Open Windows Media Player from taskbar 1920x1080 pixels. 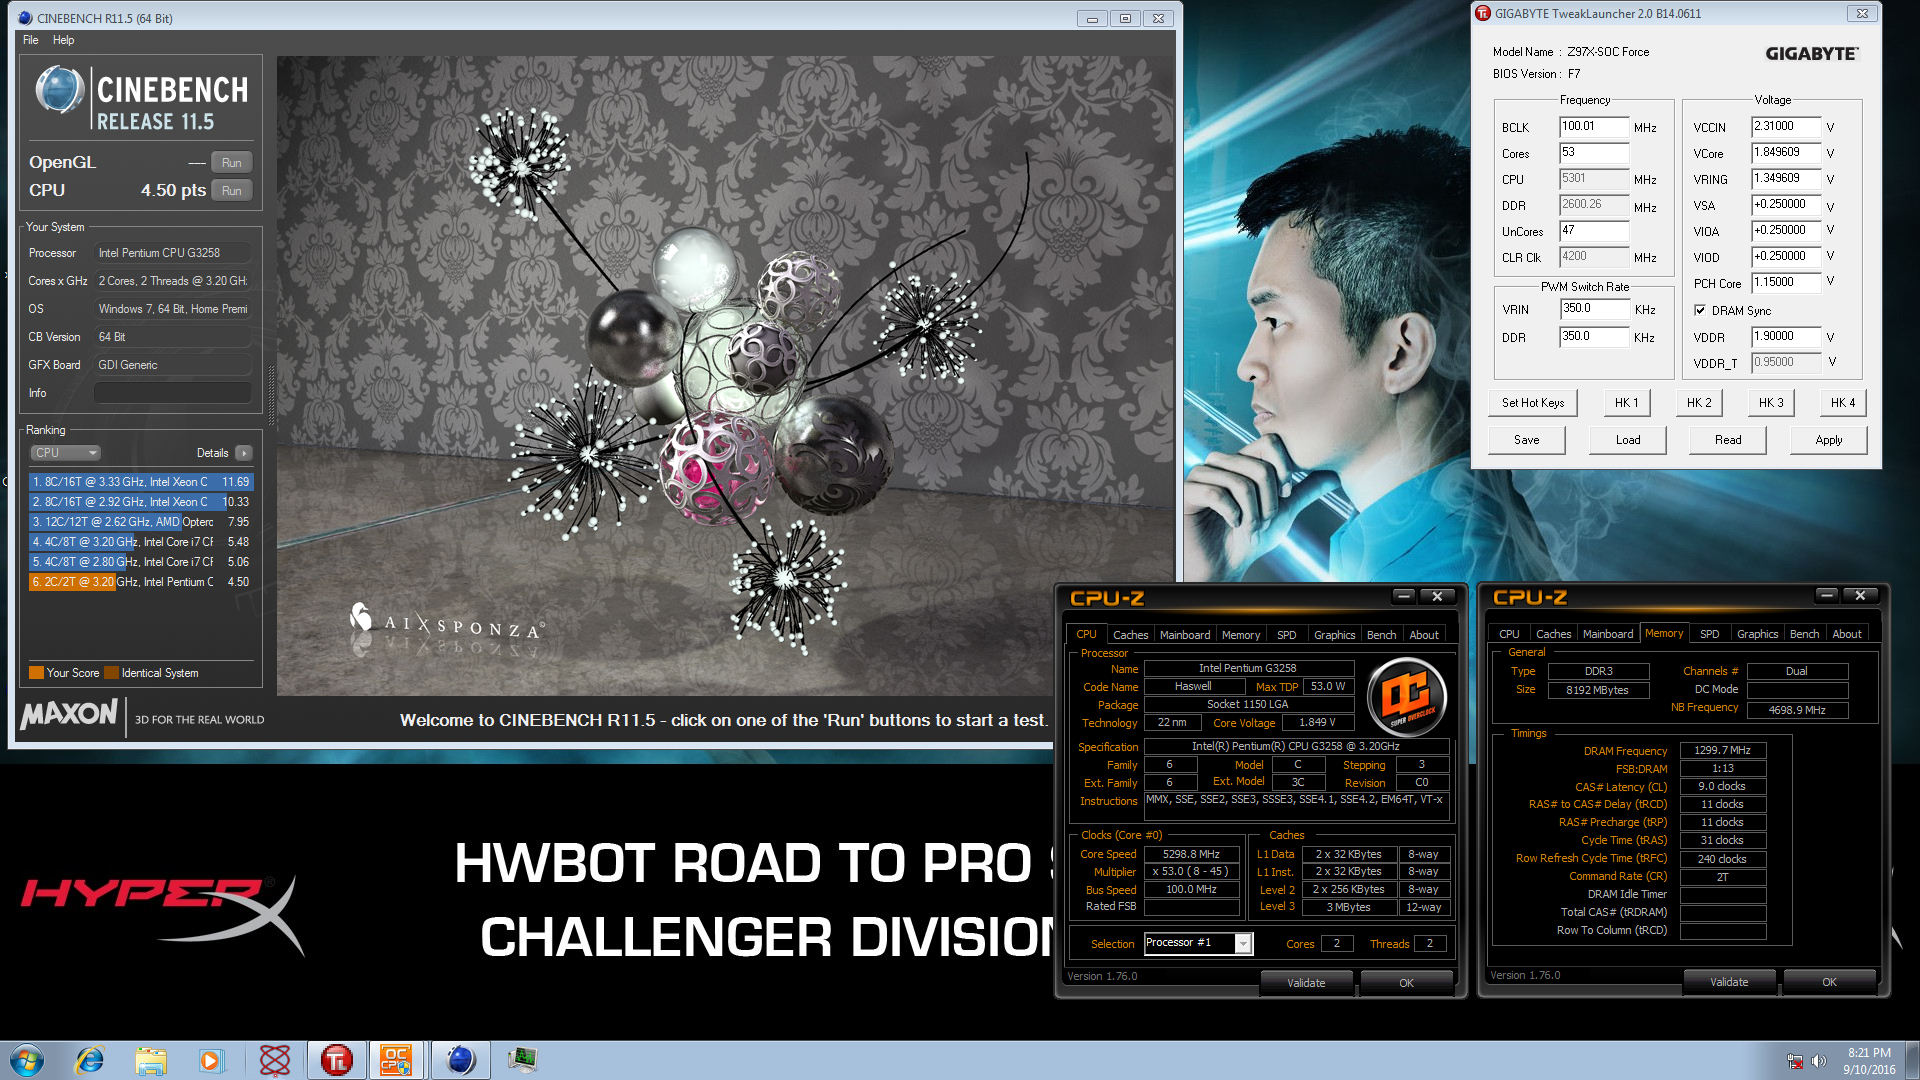click(211, 1060)
